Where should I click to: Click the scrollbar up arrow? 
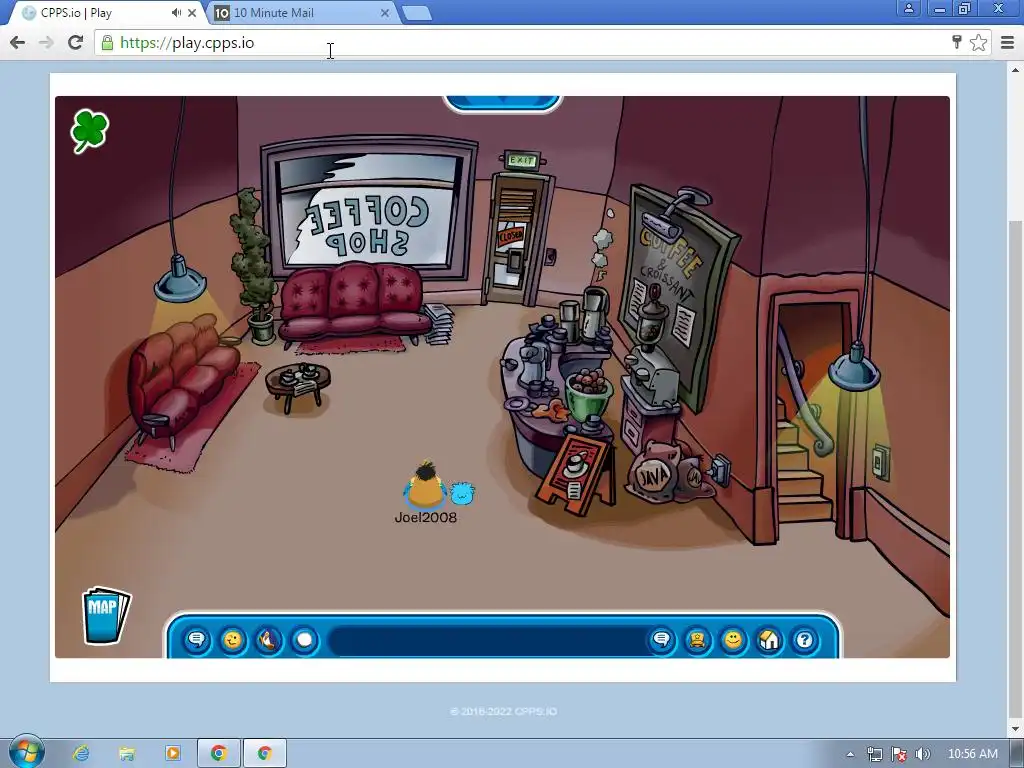(x=1016, y=69)
